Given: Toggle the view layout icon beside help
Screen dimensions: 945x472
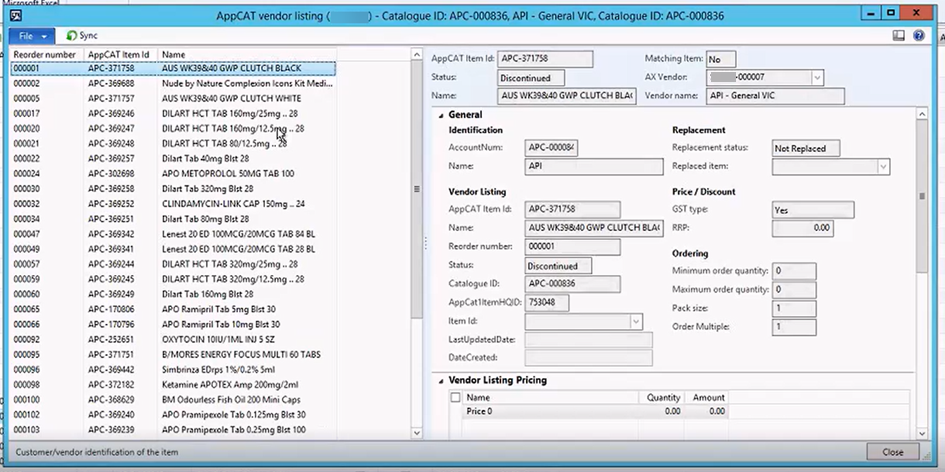Looking at the screenshot, I should coord(899,36).
